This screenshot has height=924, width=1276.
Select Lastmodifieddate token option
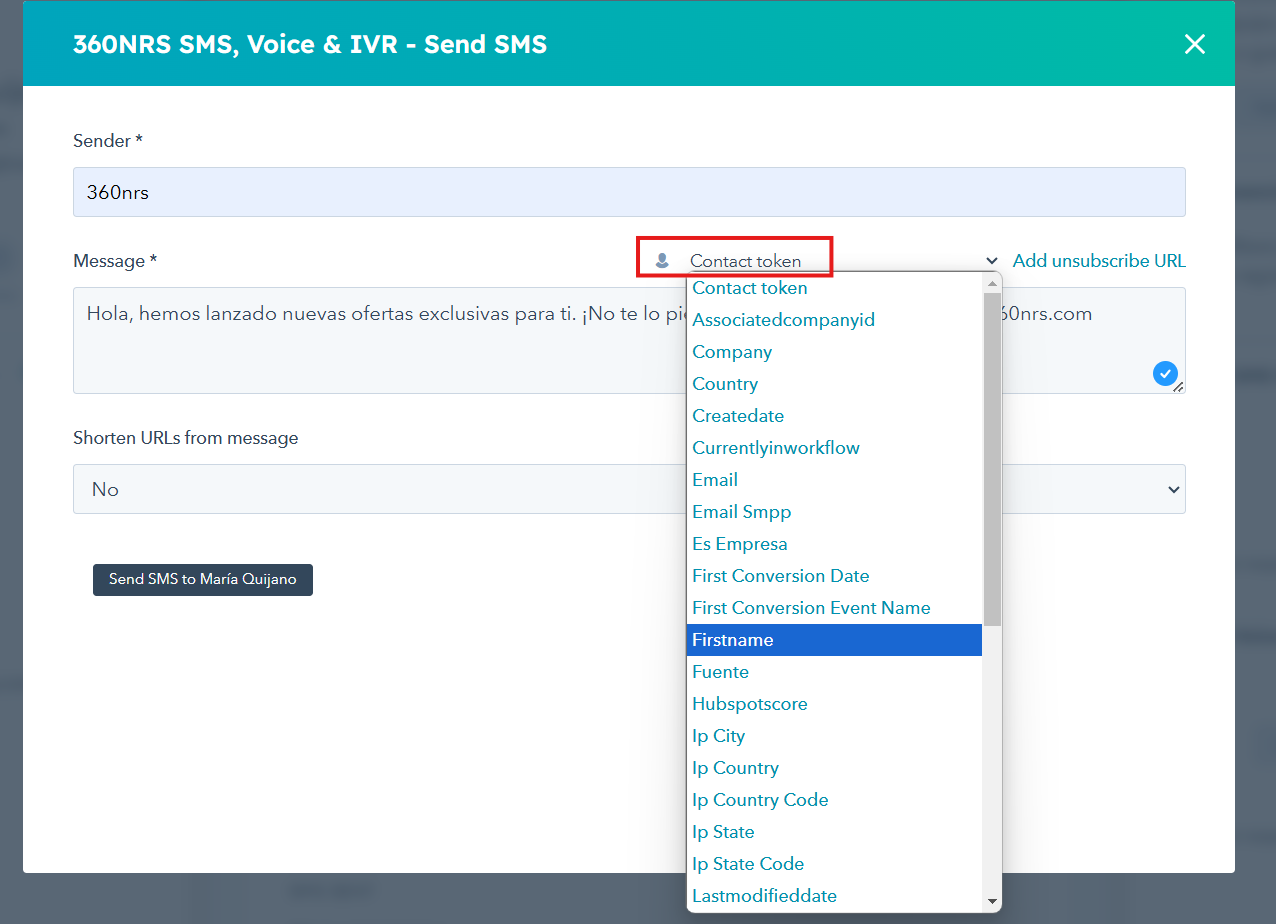pos(764,896)
